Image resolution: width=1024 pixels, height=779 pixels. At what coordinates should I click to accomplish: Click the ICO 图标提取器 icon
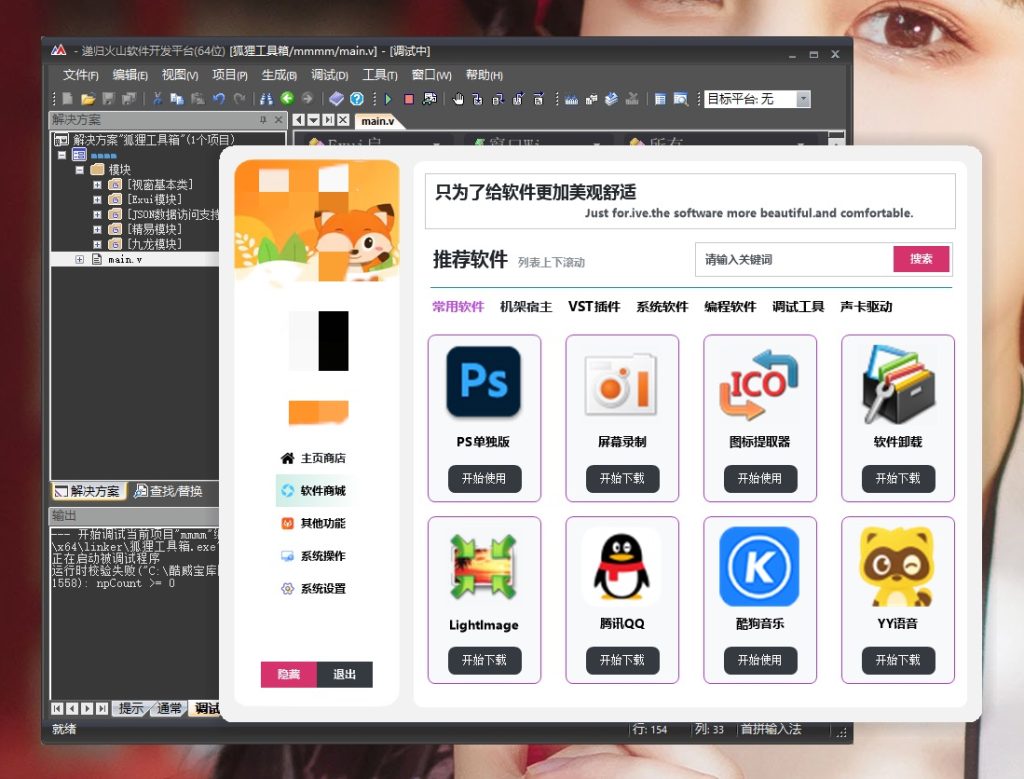point(759,384)
